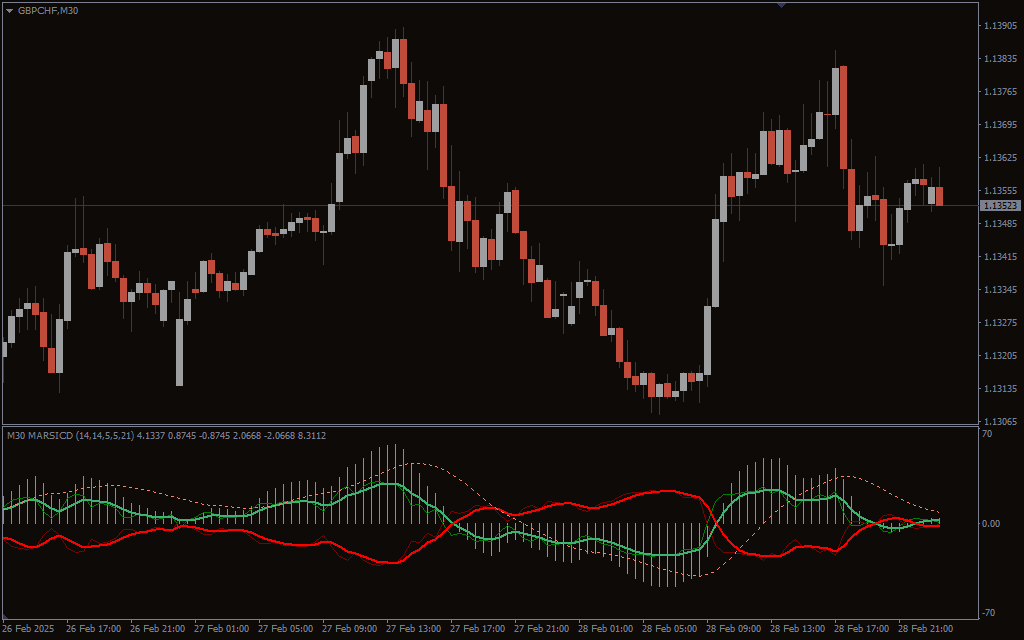Click the 26 Feb 2025 date label
This screenshot has height=640, width=1024.
(32, 629)
